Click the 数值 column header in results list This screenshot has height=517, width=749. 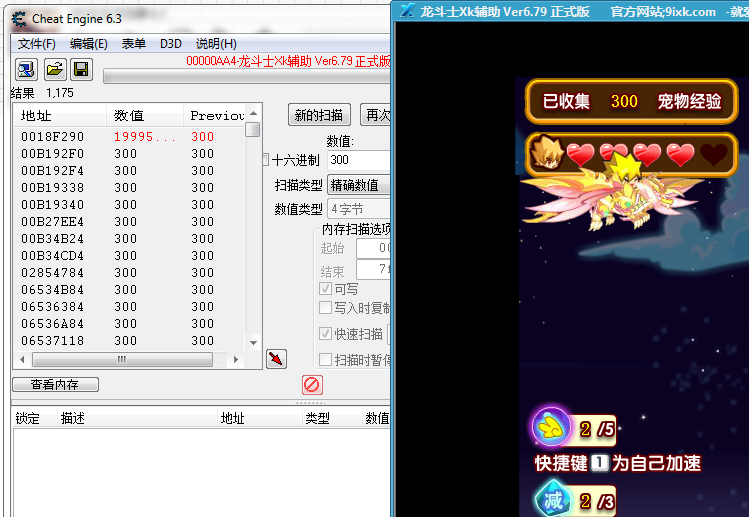tap(145, 116)
